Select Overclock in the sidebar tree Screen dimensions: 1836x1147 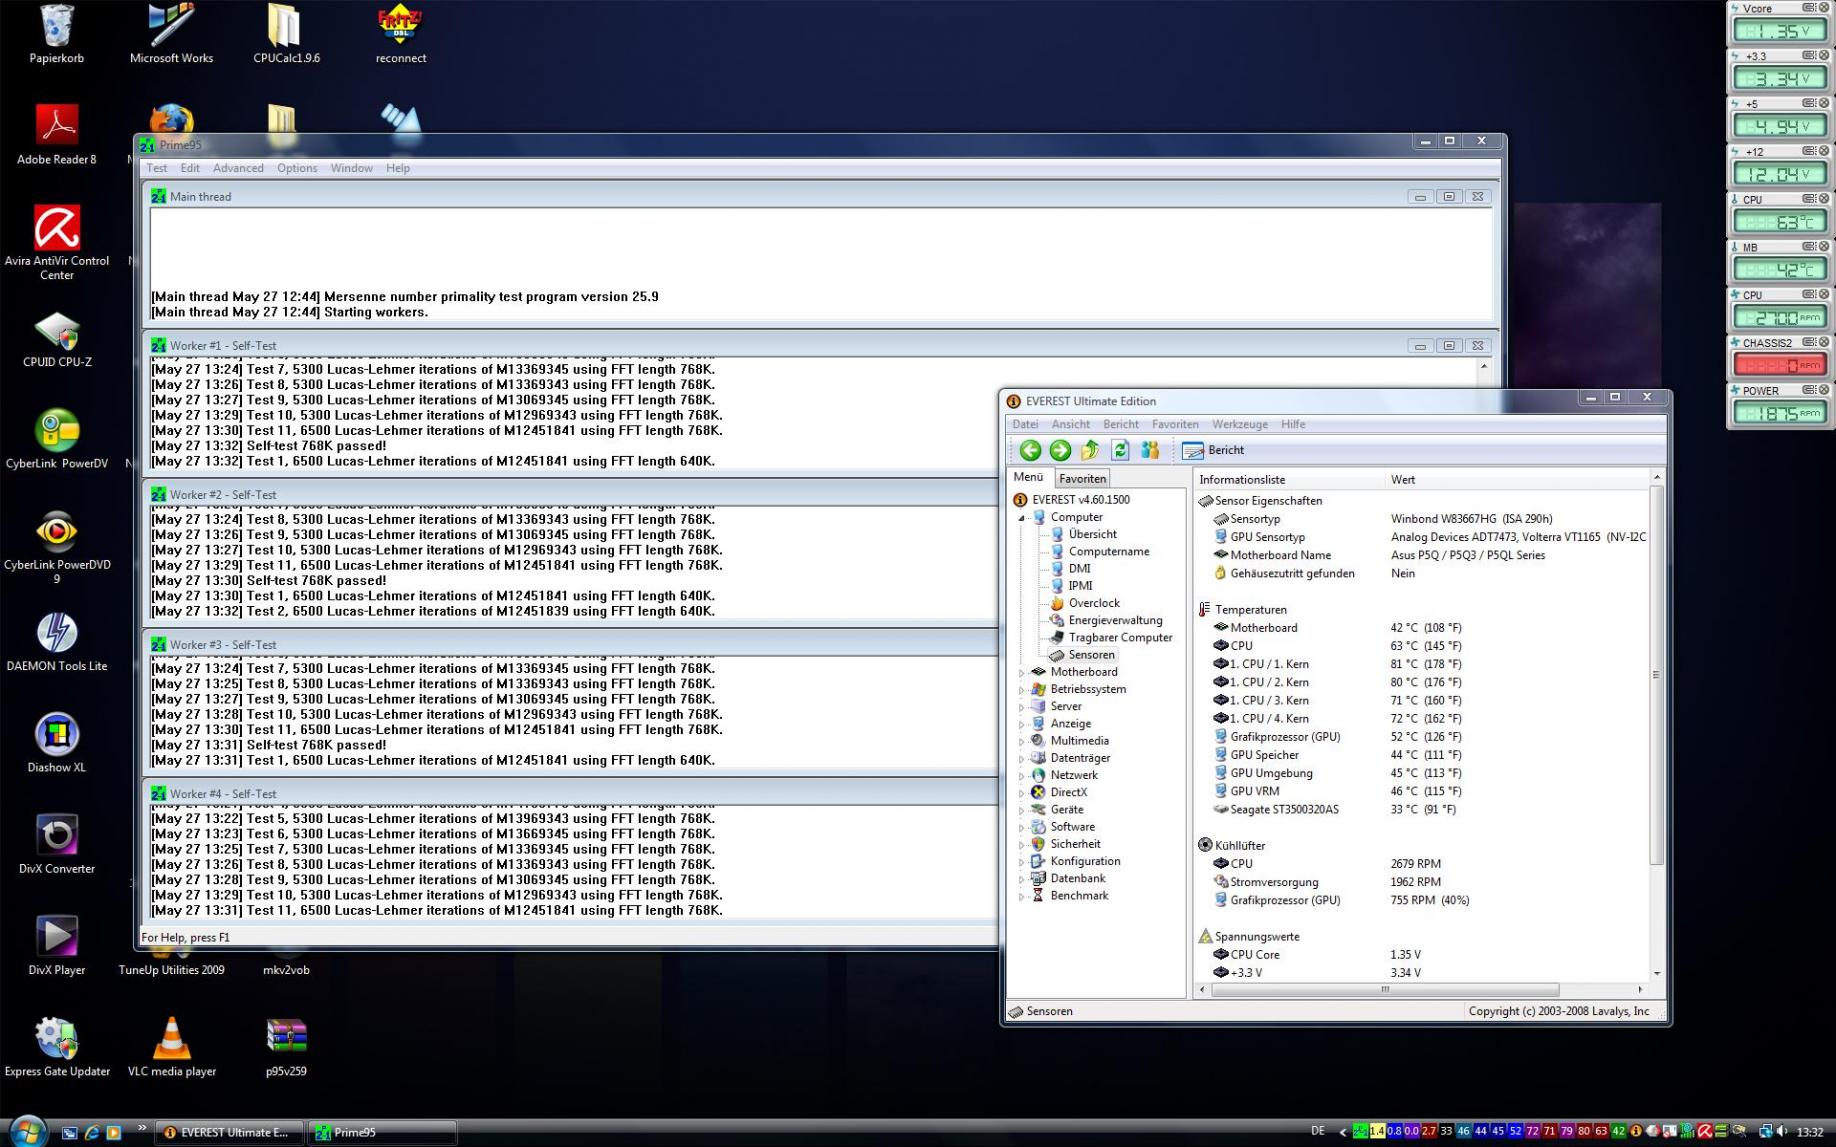1093,603
